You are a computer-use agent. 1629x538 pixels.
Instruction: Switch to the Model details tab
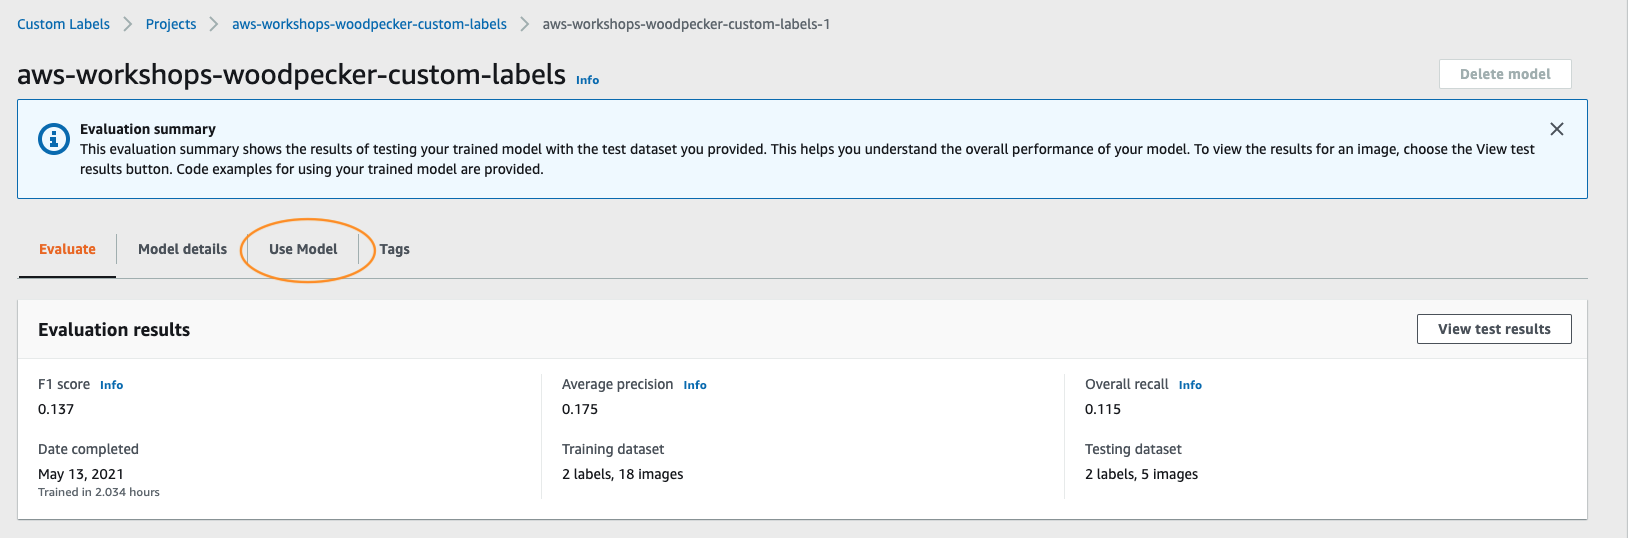tap(182, 249)
